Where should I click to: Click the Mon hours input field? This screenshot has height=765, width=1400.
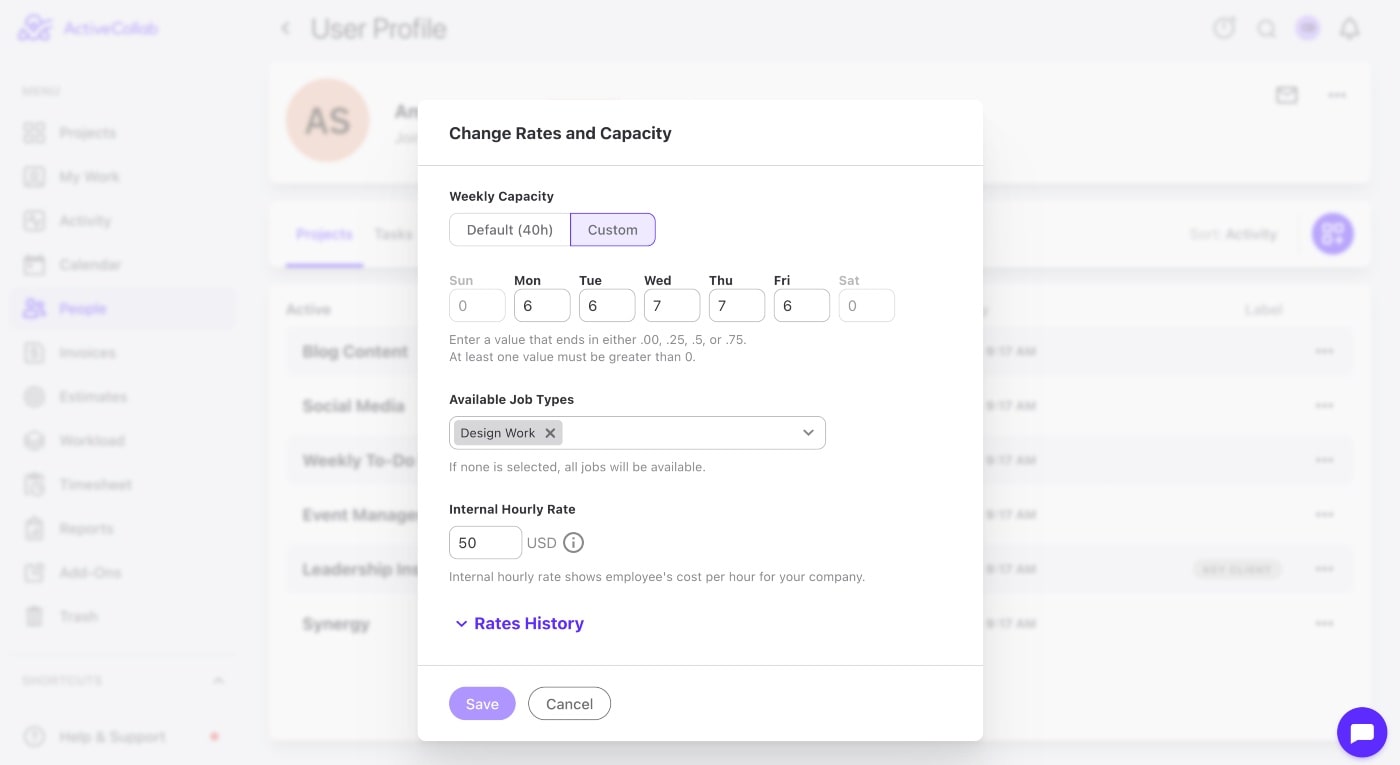point(542,306)
